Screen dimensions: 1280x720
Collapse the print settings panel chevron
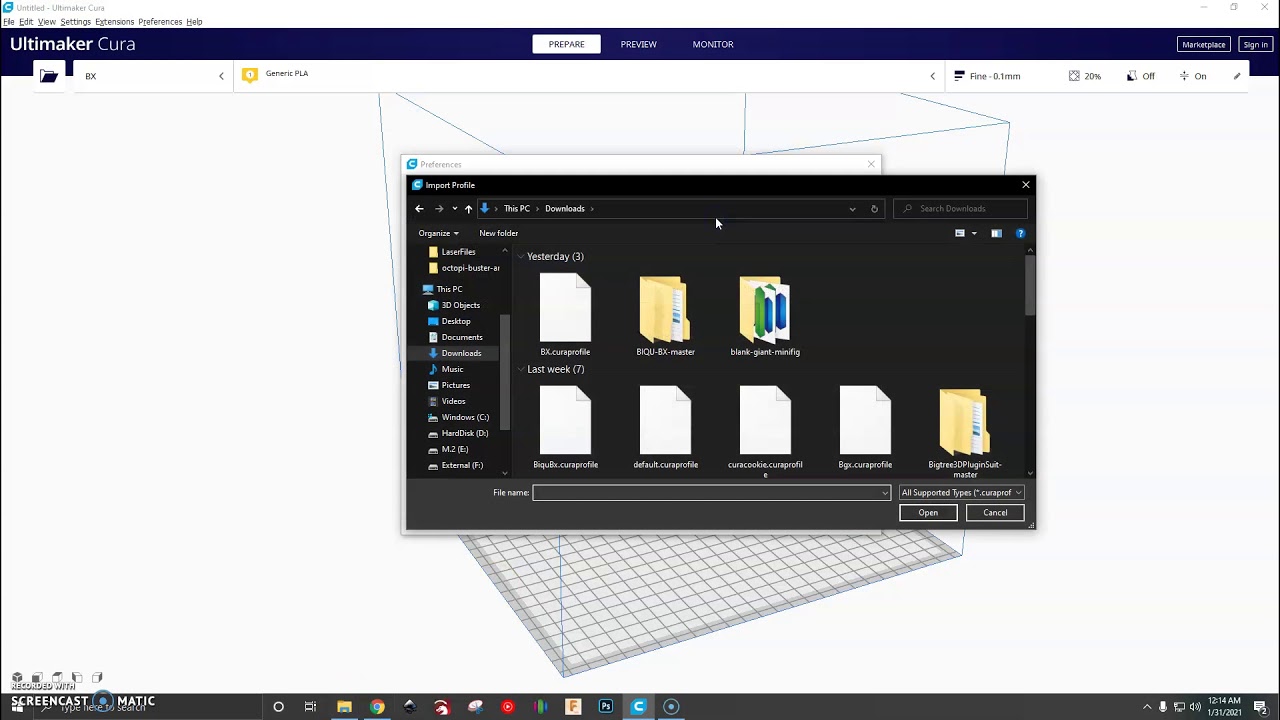933,76
